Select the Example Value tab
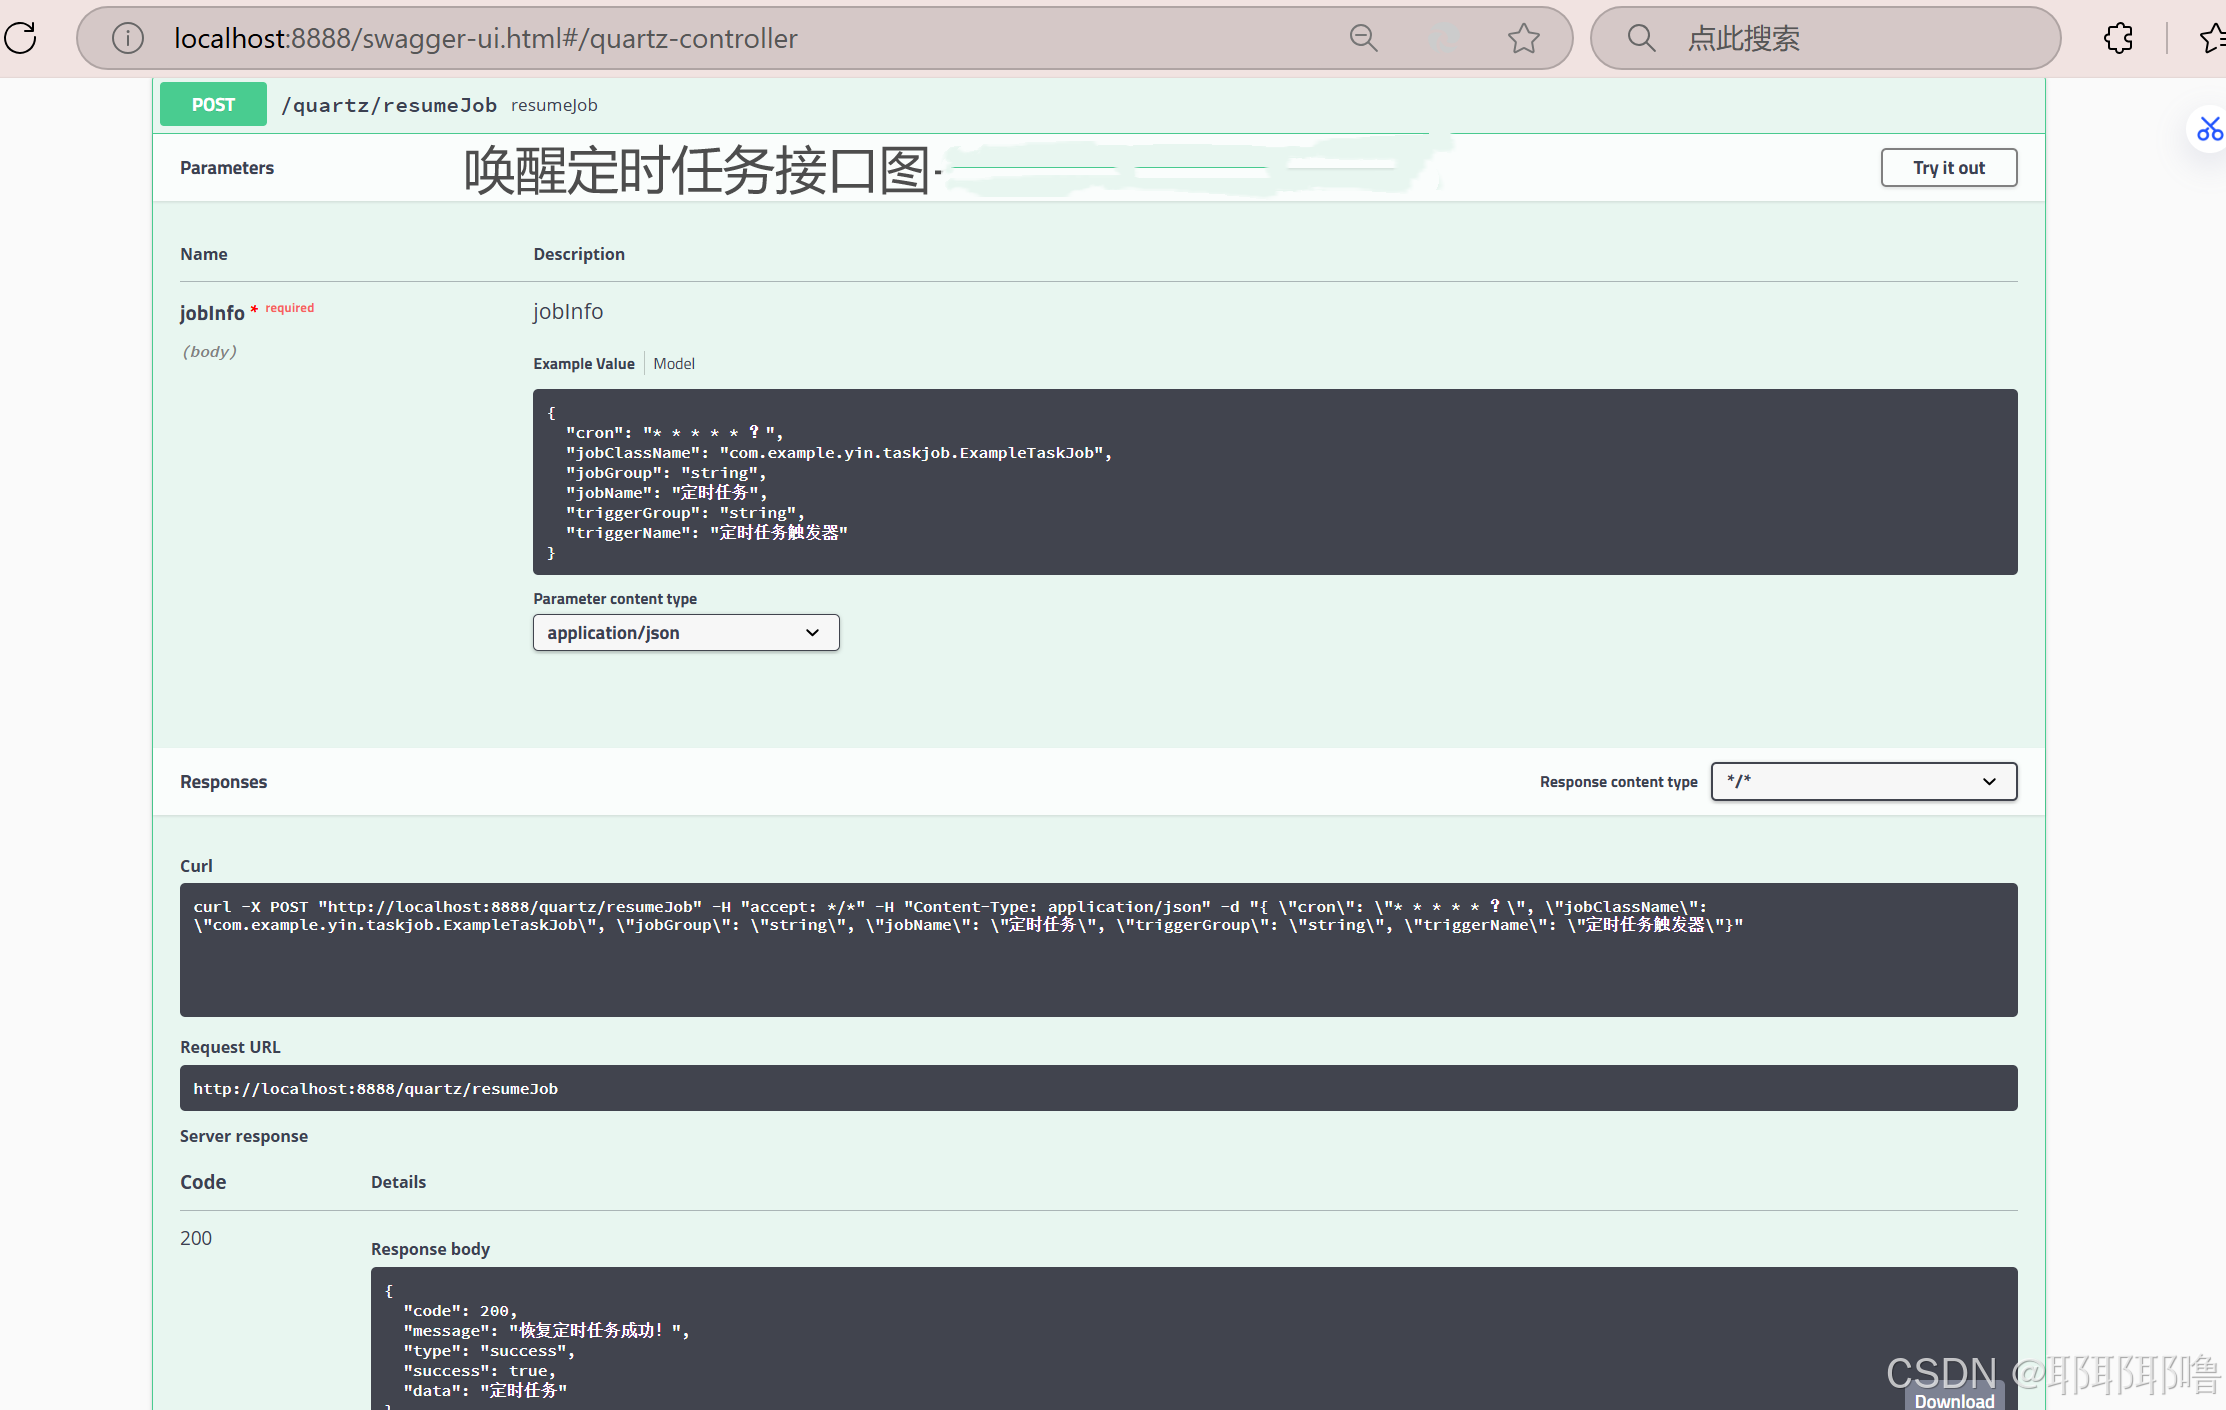Image resolution: width=2226 pixels, height=1410 pixels. coord(584,364)
